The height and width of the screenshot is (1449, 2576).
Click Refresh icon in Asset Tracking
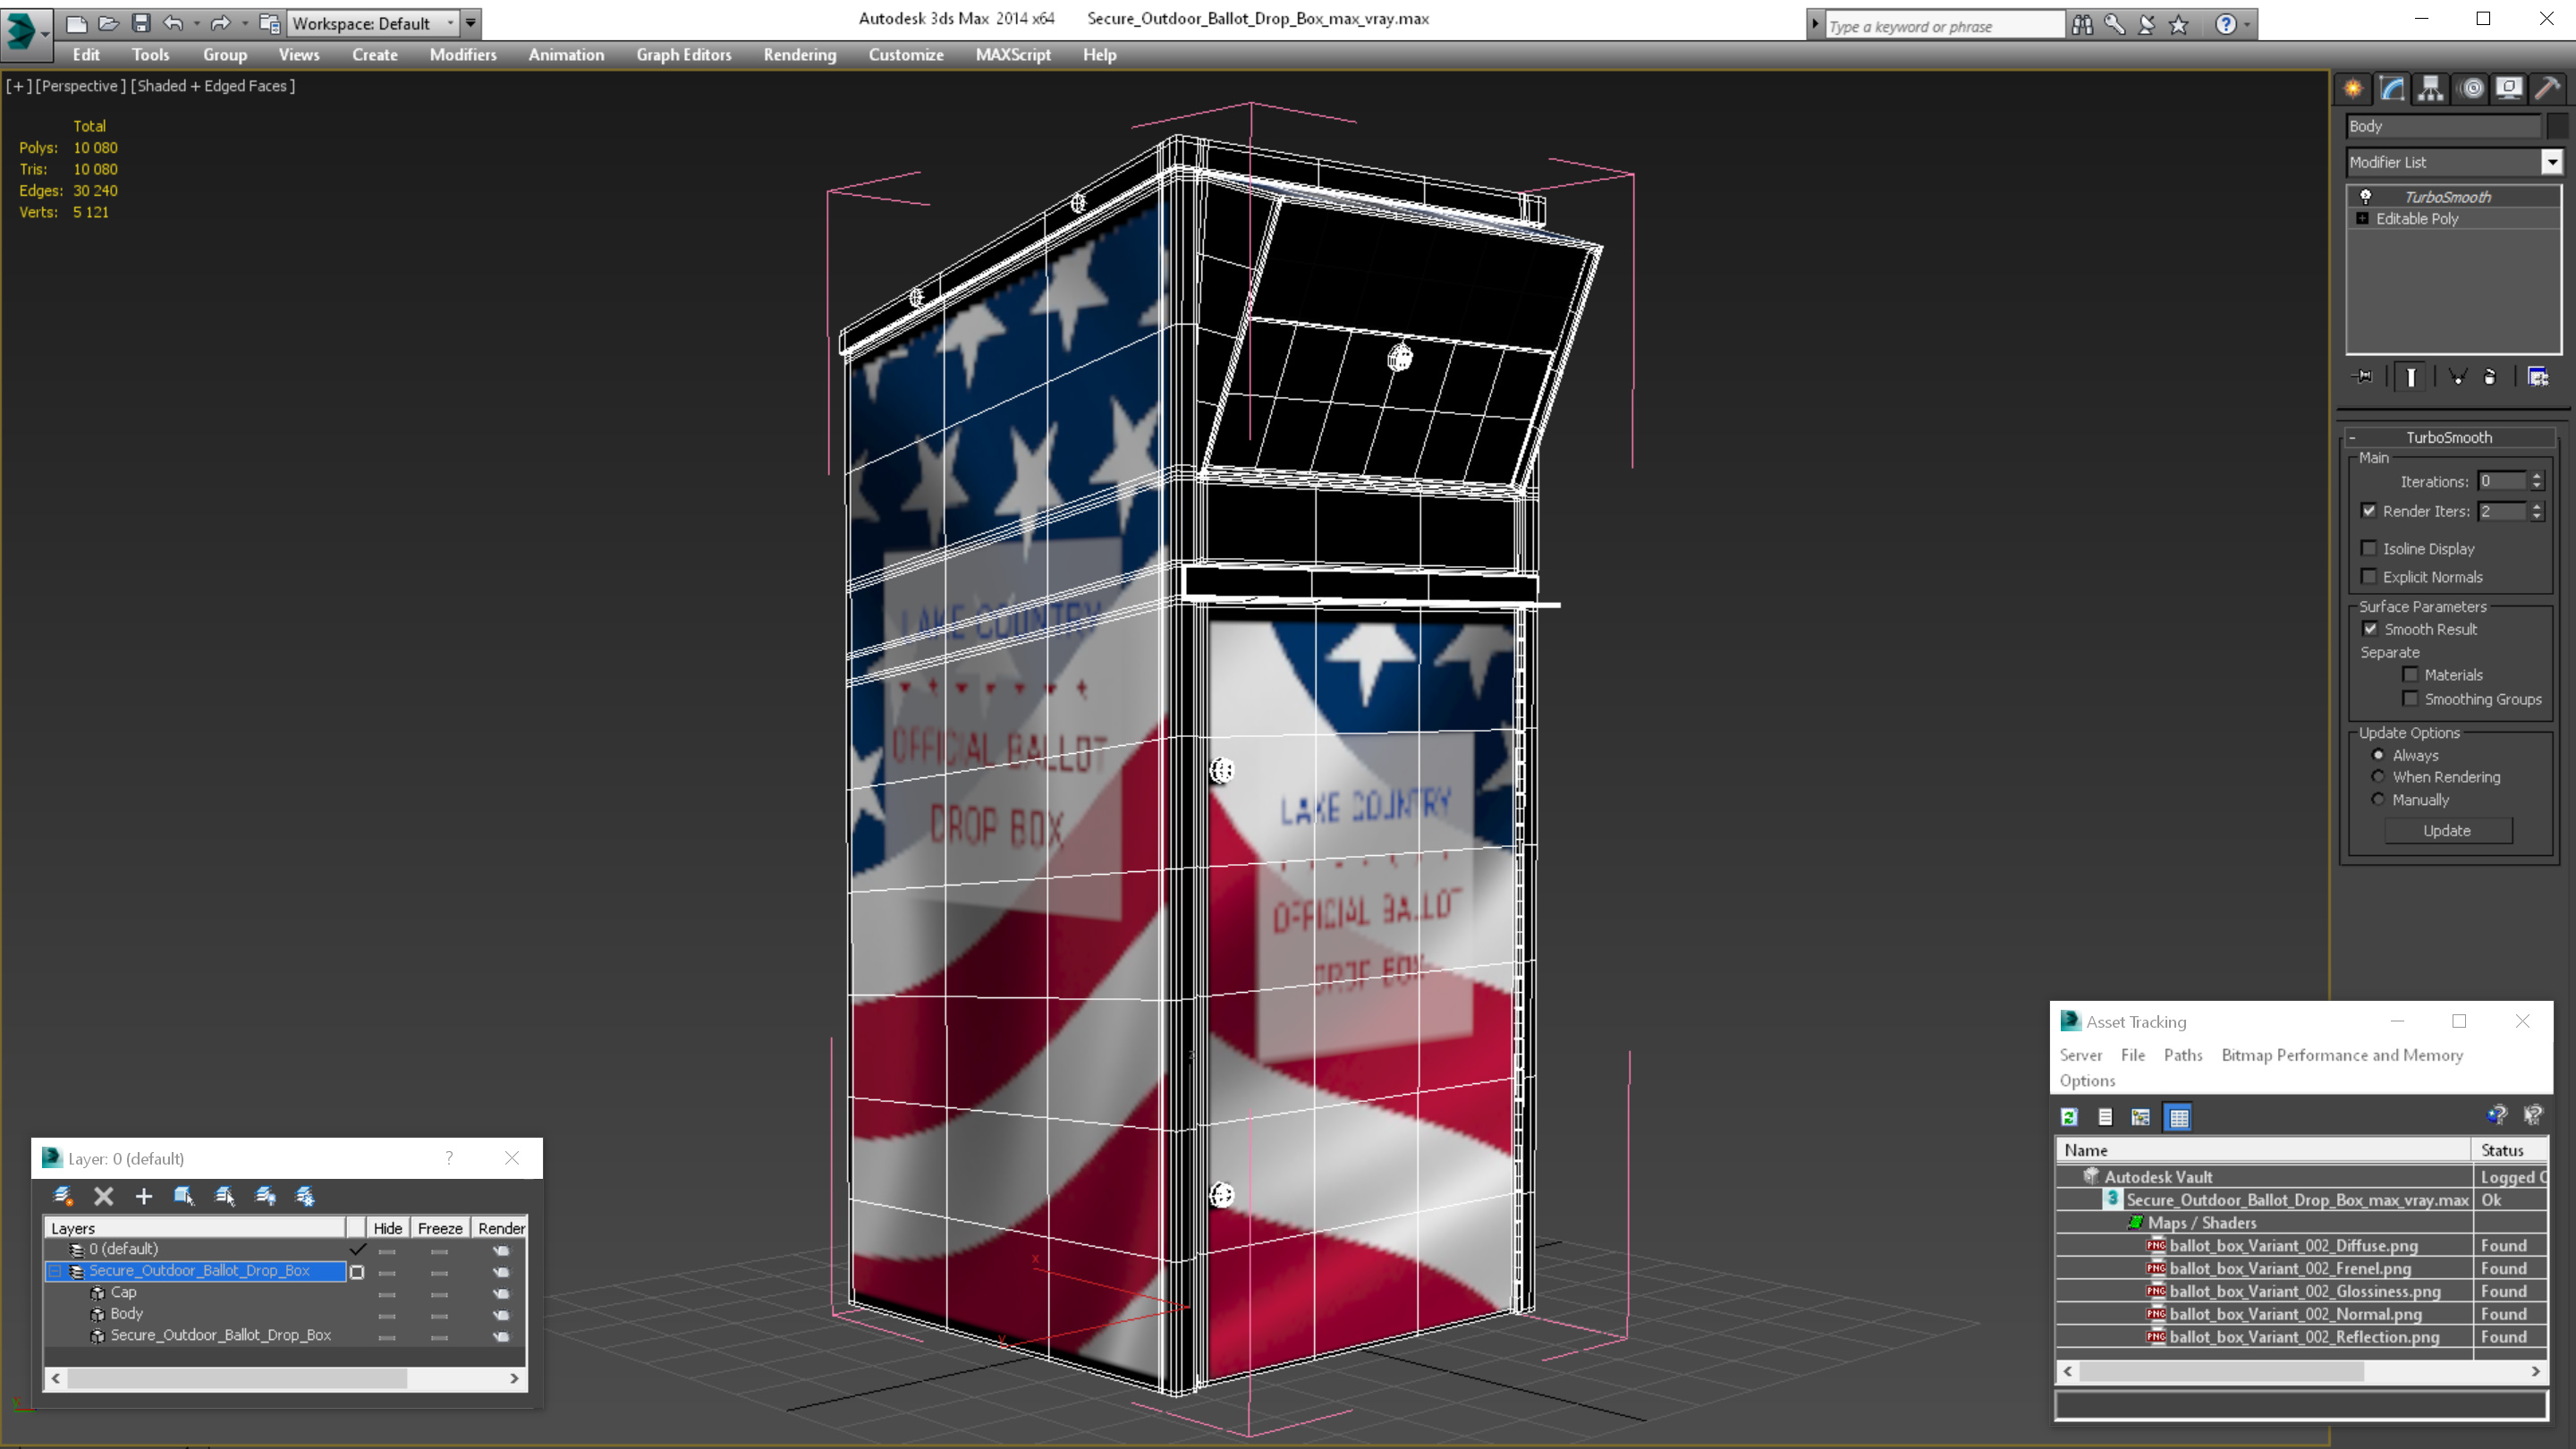(2069, 1117)
